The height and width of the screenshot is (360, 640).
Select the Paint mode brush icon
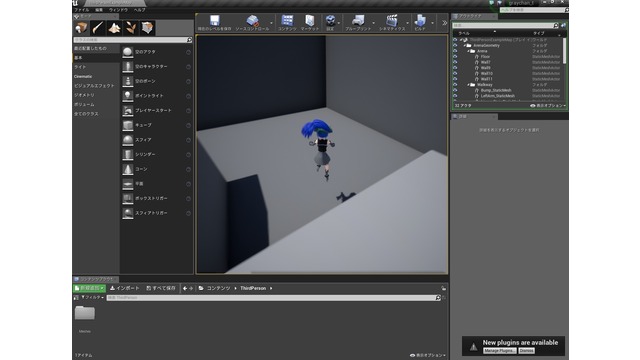(98, 28)
